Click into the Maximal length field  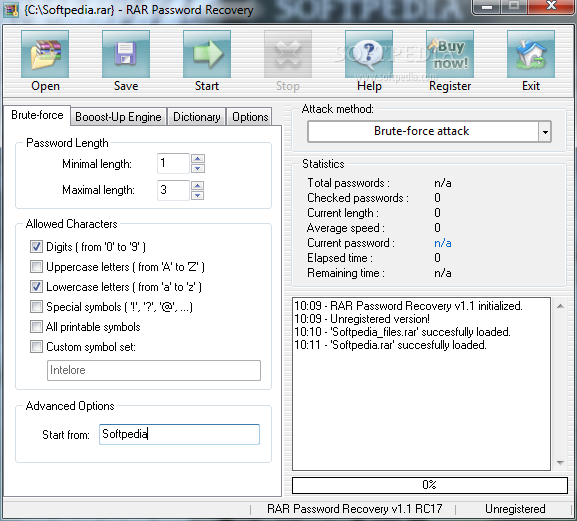coord(173,190)
